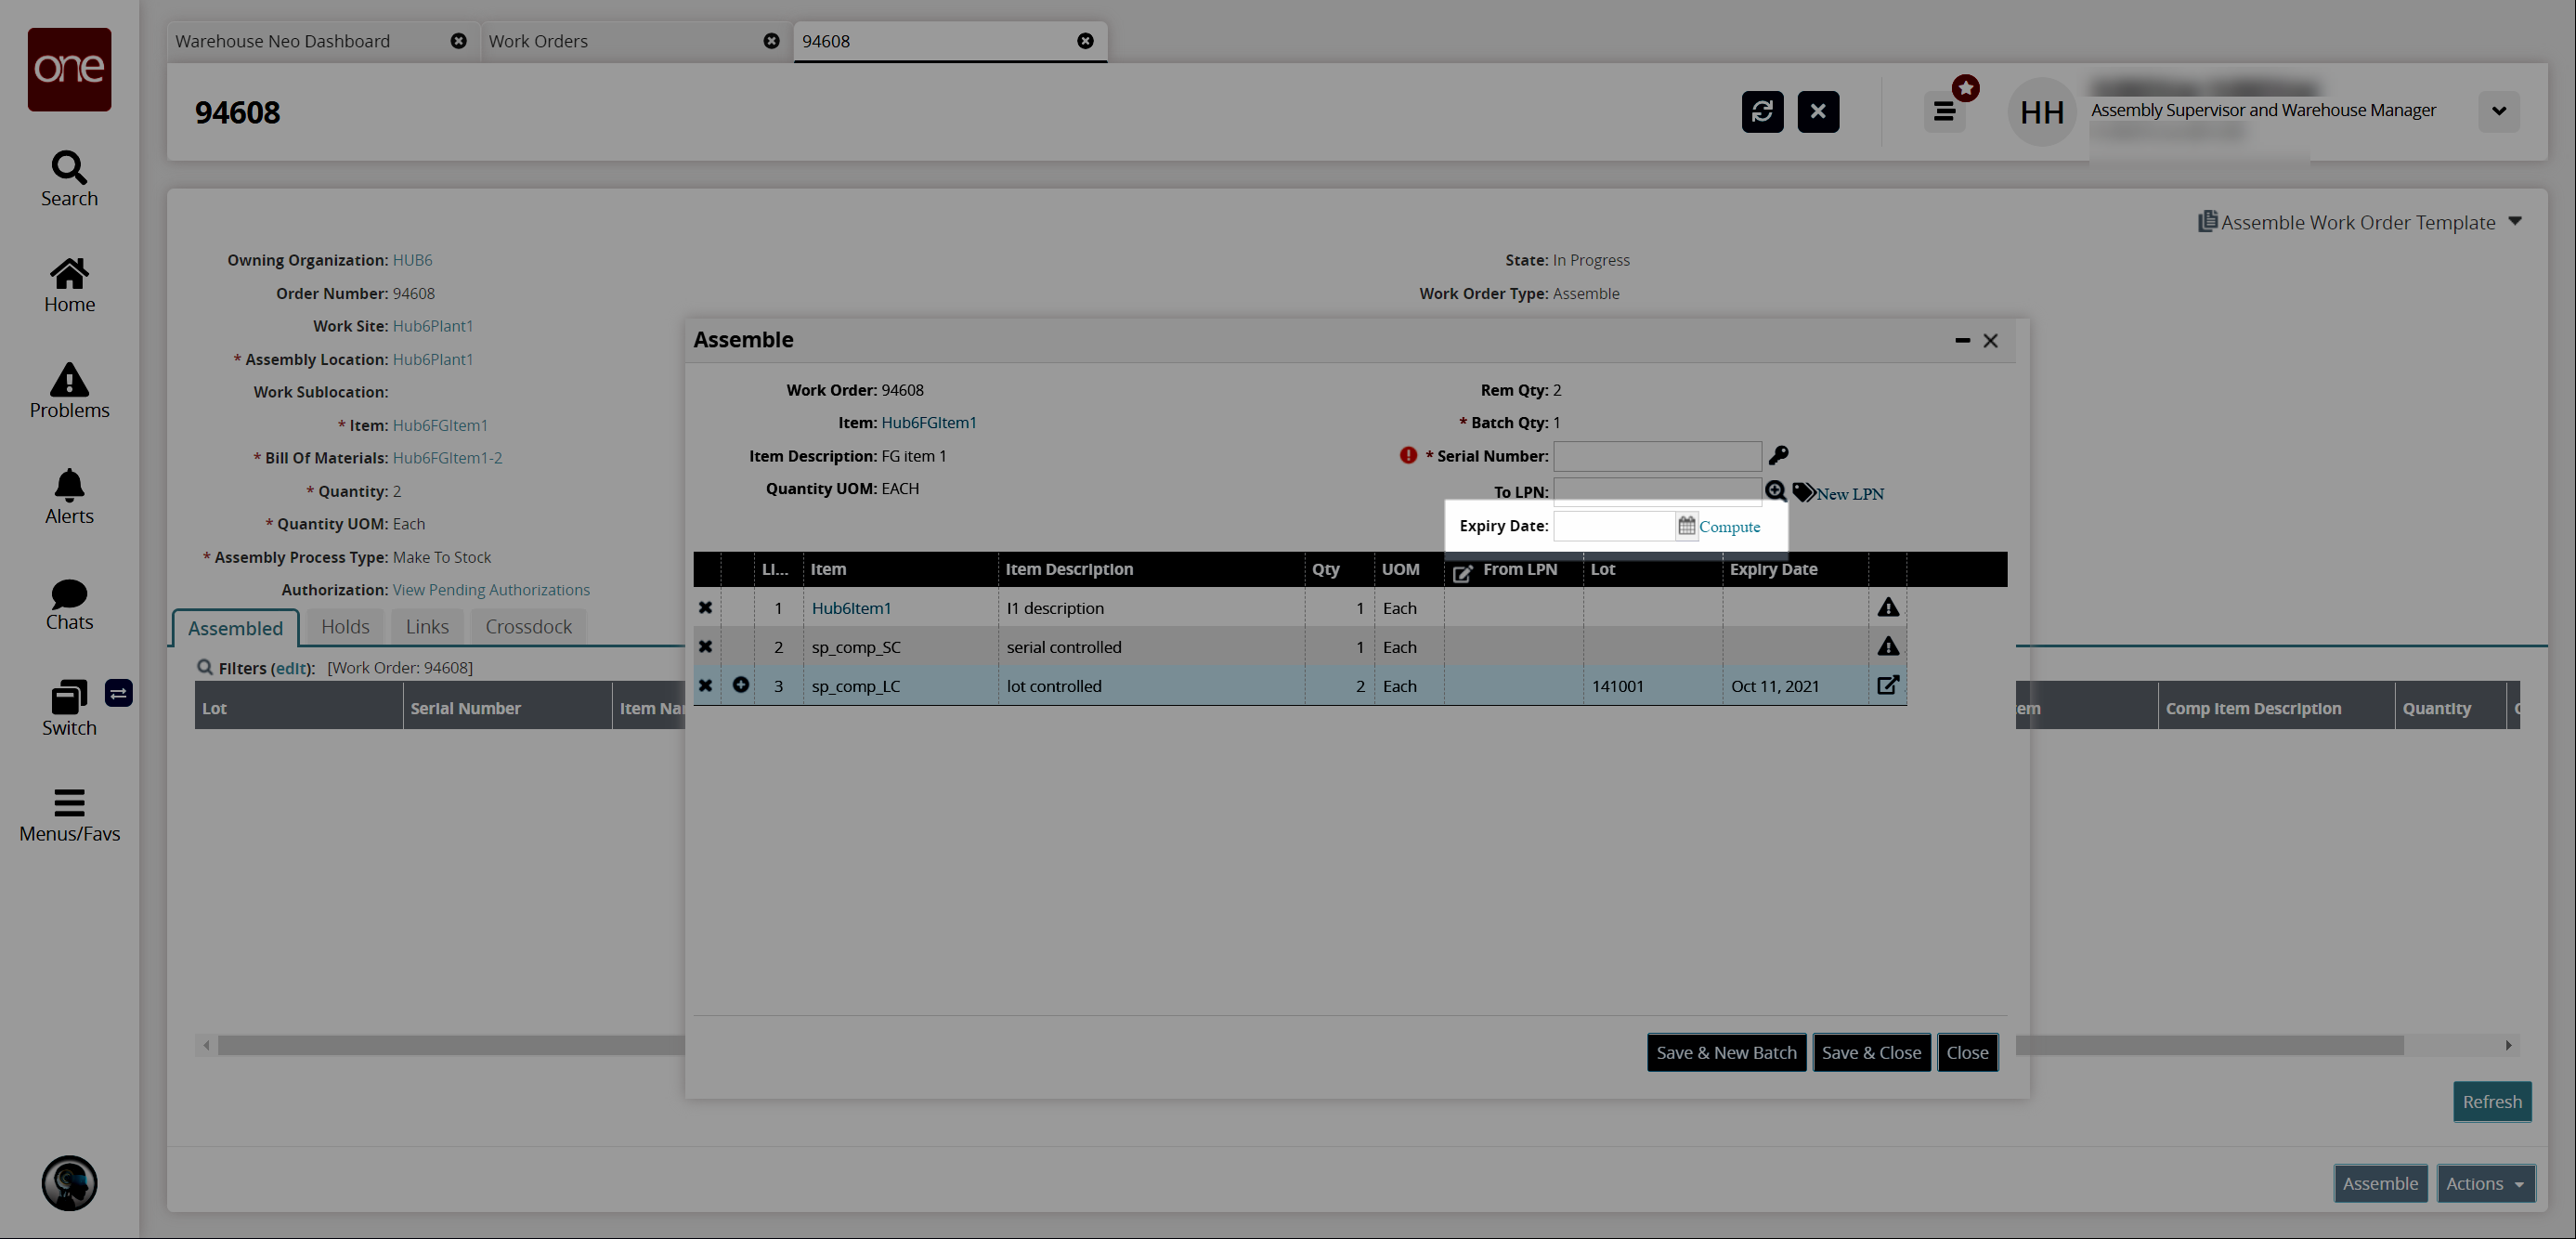
Task: Click plus icon on sp_comp_LC row
Action: (x=740, y=685)
